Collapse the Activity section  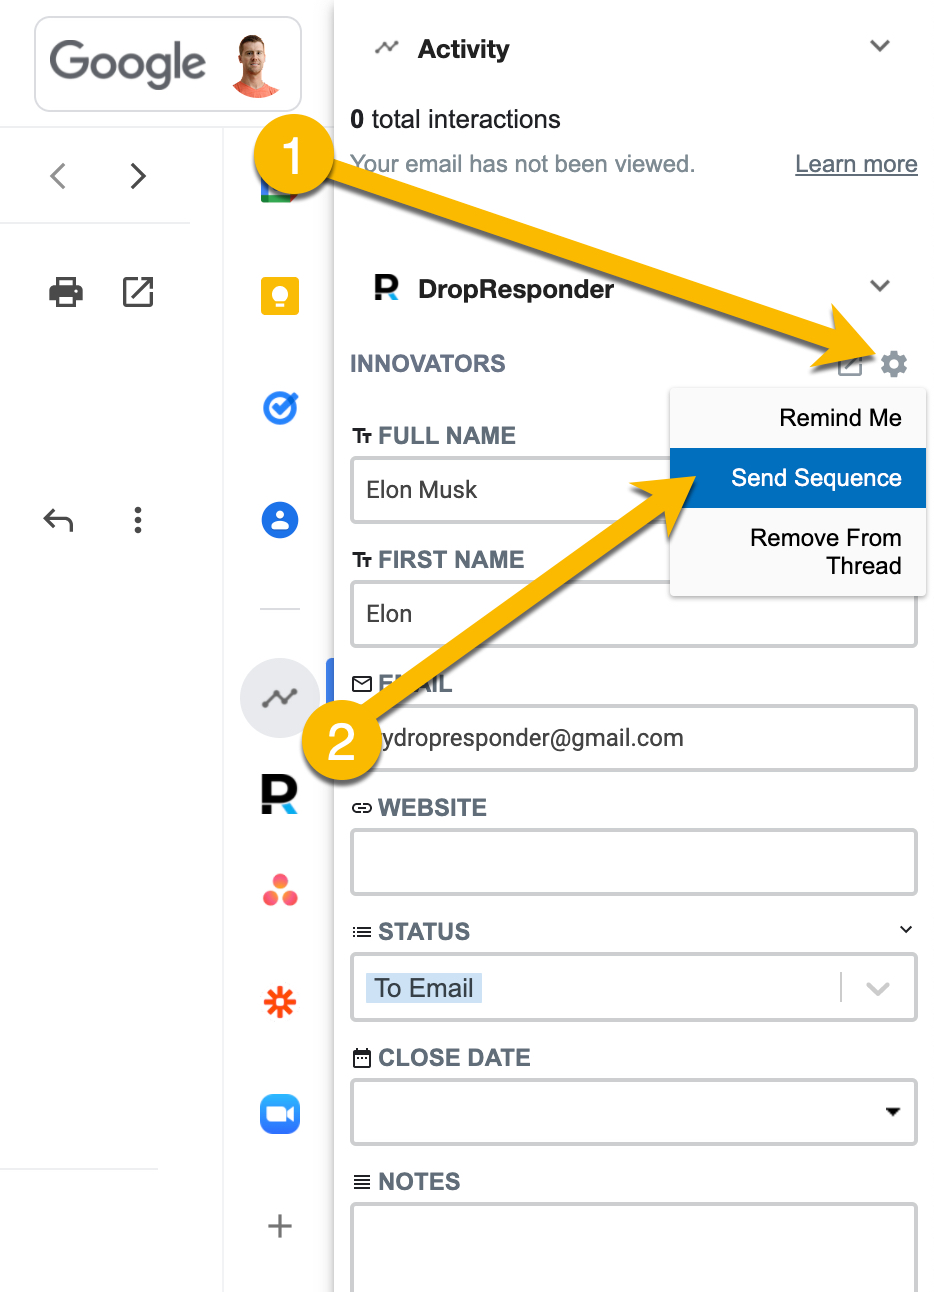880,46
